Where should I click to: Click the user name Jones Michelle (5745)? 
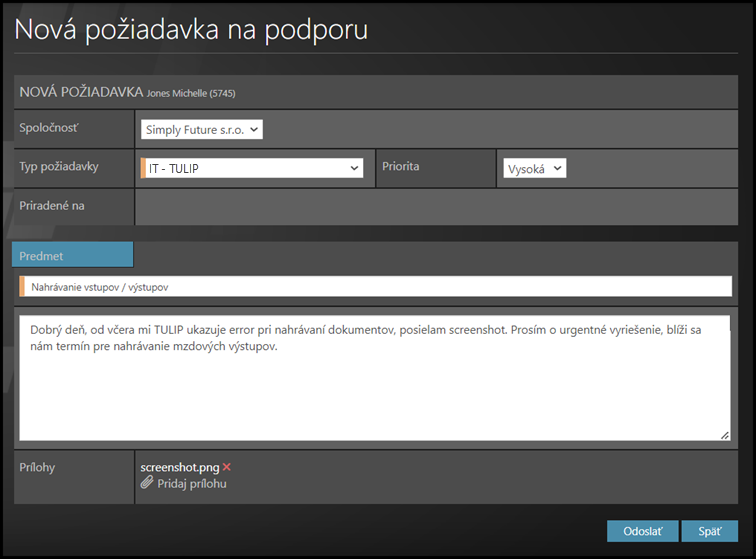[x=191, y=93]
